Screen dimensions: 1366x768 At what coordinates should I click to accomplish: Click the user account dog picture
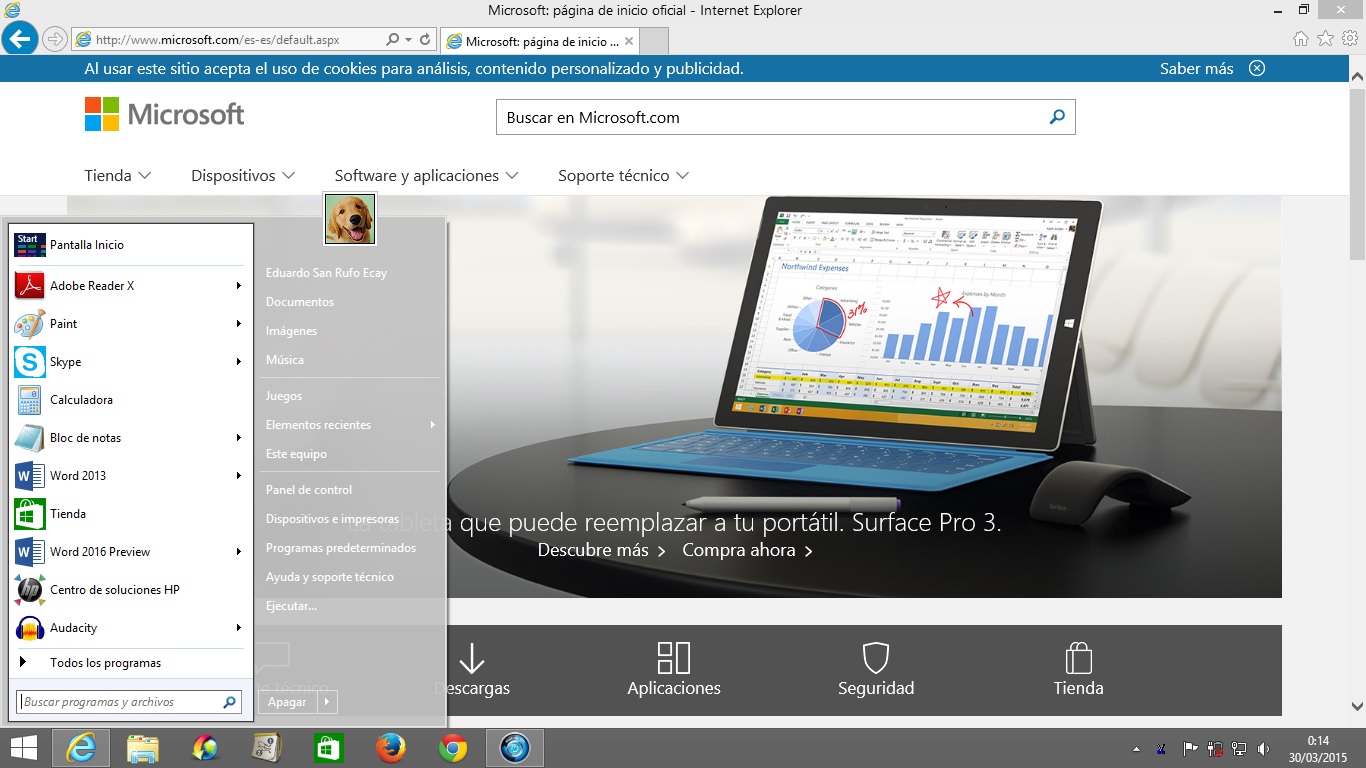pos(350,219)
